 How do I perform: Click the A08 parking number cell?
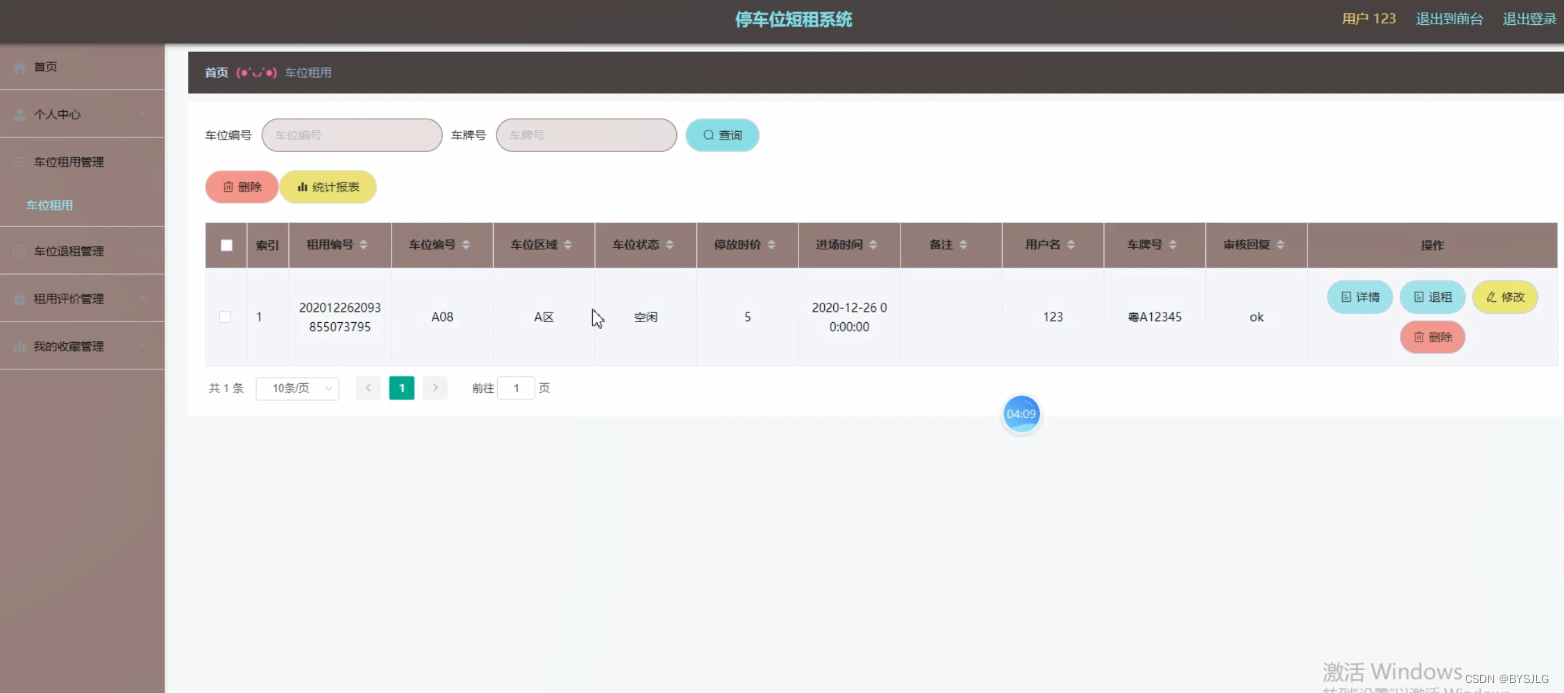coord(442,317)
